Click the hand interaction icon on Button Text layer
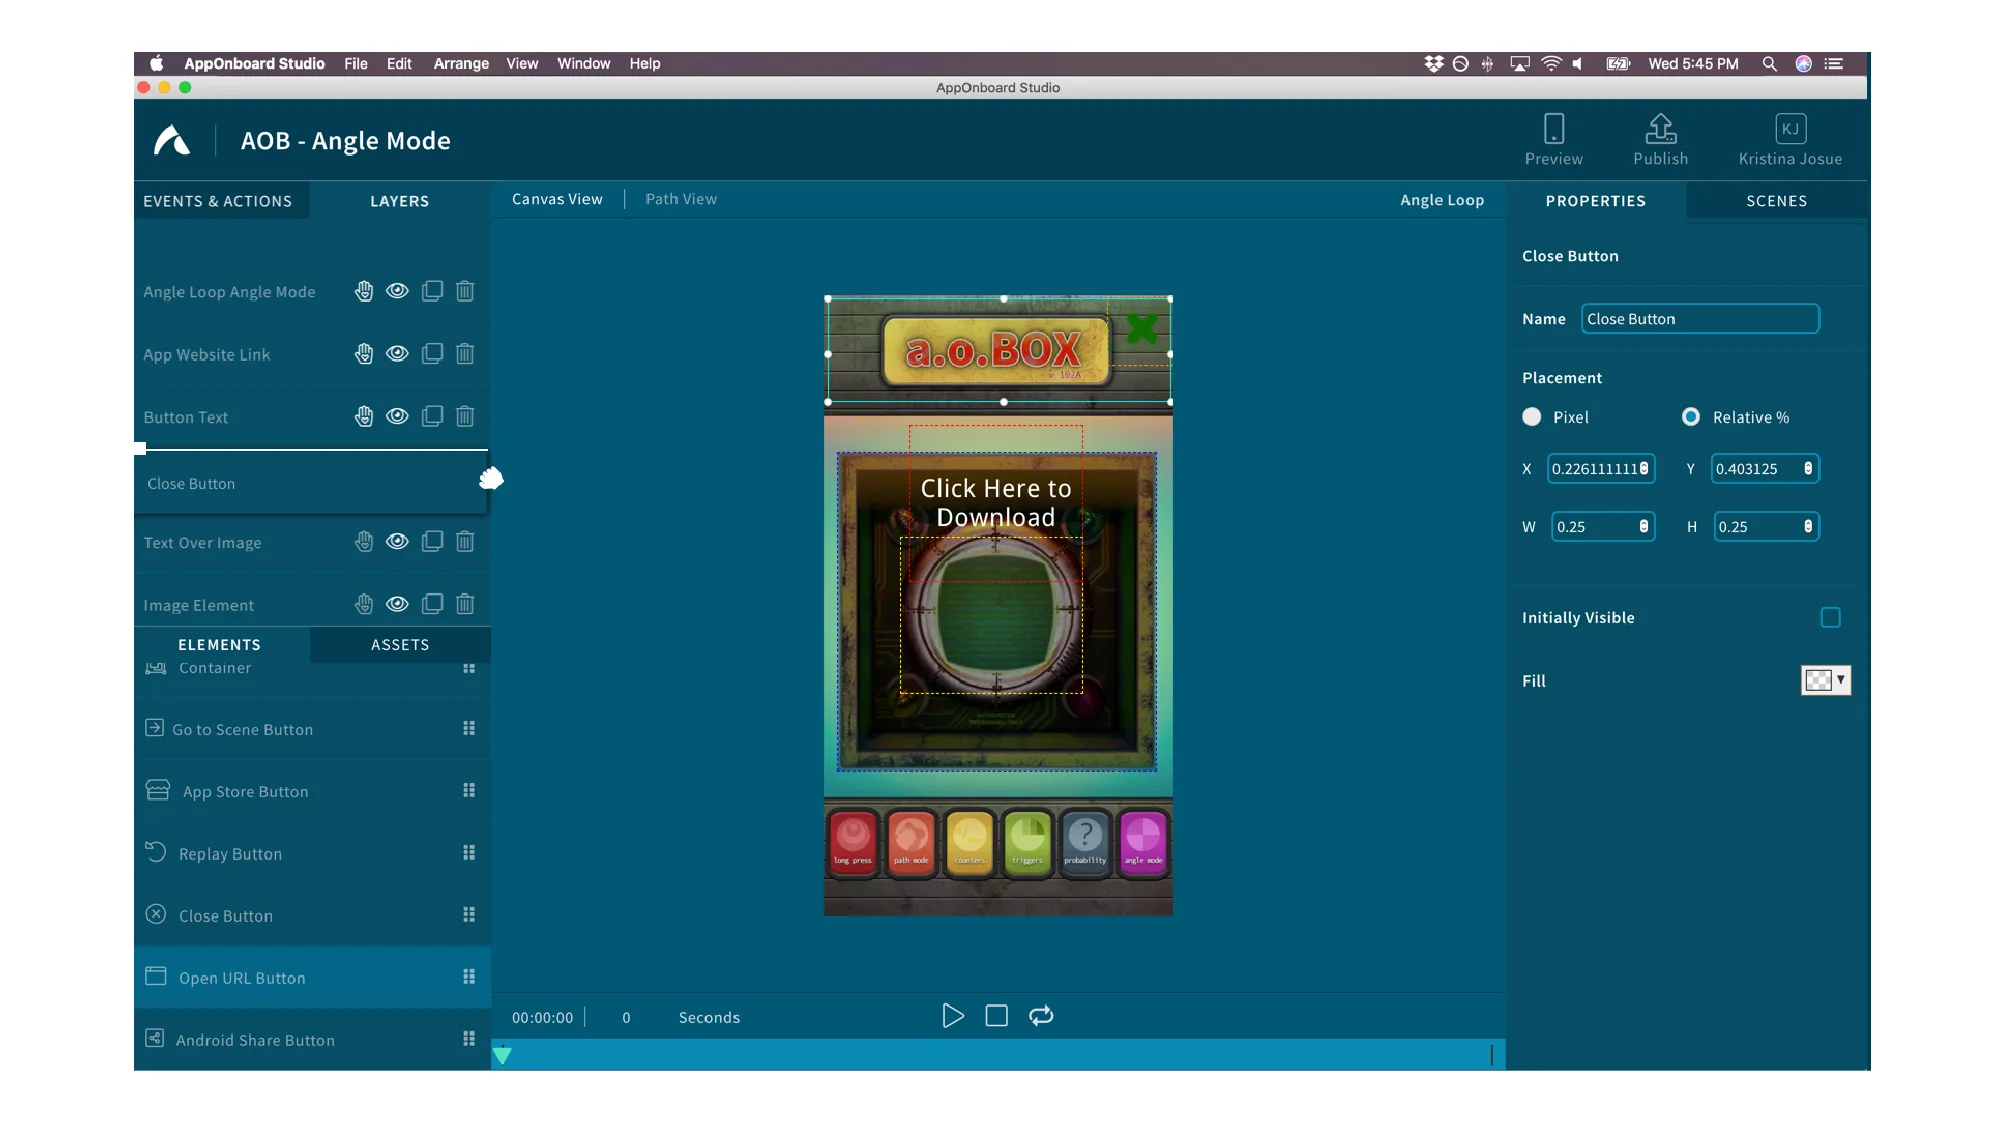This screenshot has width=2001, height=1126. [x=364, y=417]
